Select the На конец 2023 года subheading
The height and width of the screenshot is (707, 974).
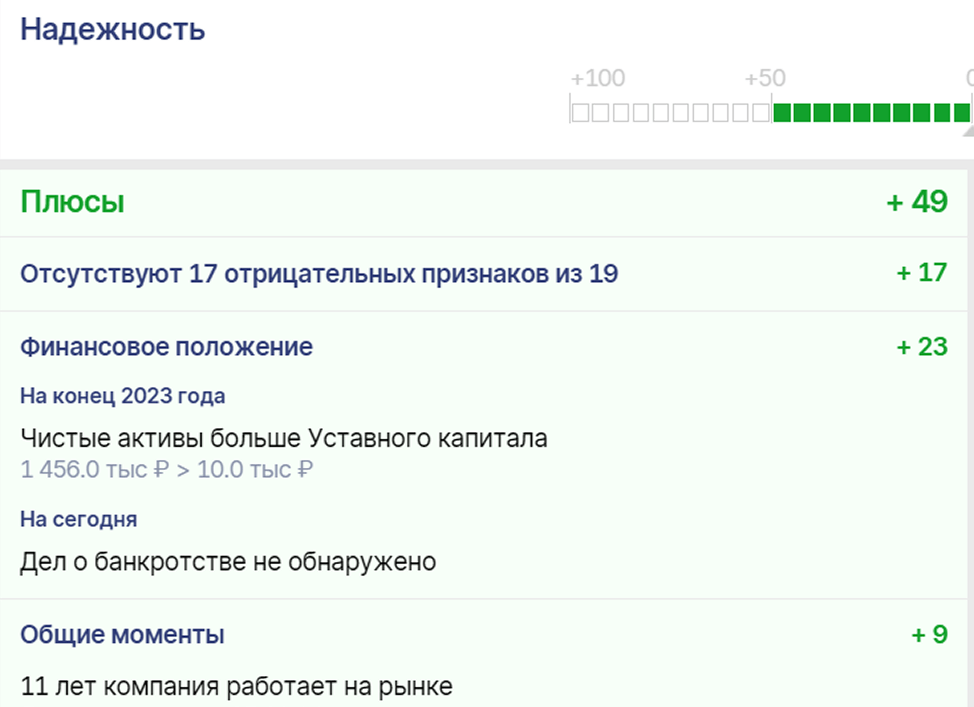[x=122, y=396]
